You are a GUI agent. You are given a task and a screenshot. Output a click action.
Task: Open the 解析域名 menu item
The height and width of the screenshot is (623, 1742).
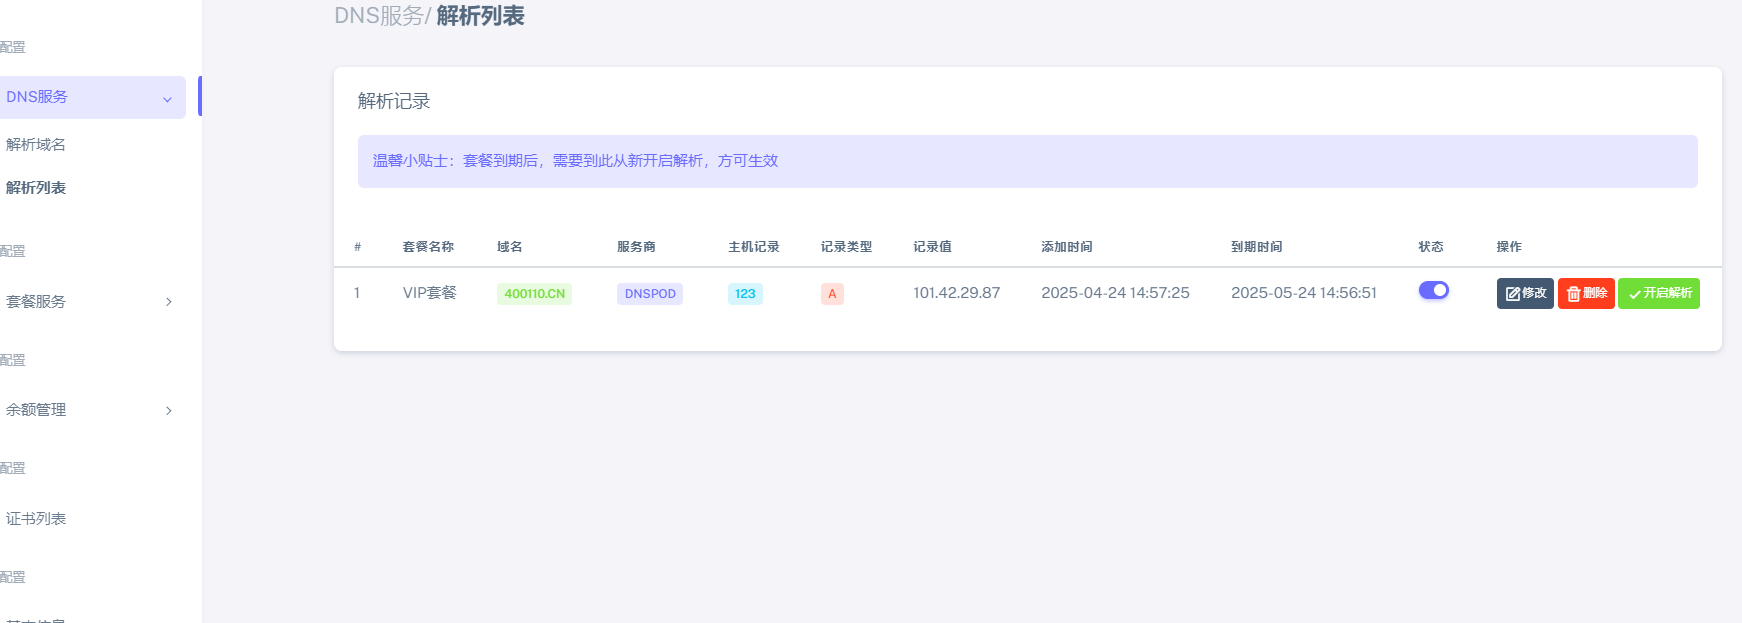[x=36, y=144]
